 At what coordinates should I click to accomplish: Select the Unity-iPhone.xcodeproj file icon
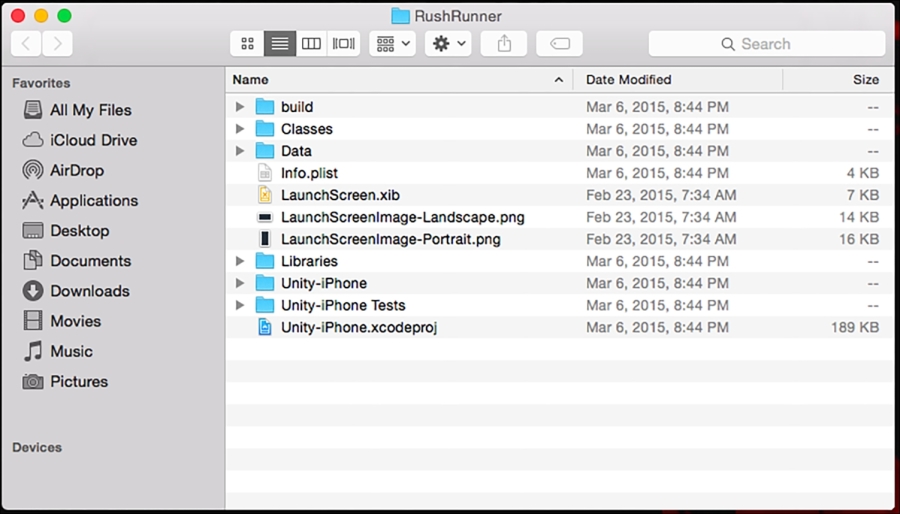pos(265,328)
